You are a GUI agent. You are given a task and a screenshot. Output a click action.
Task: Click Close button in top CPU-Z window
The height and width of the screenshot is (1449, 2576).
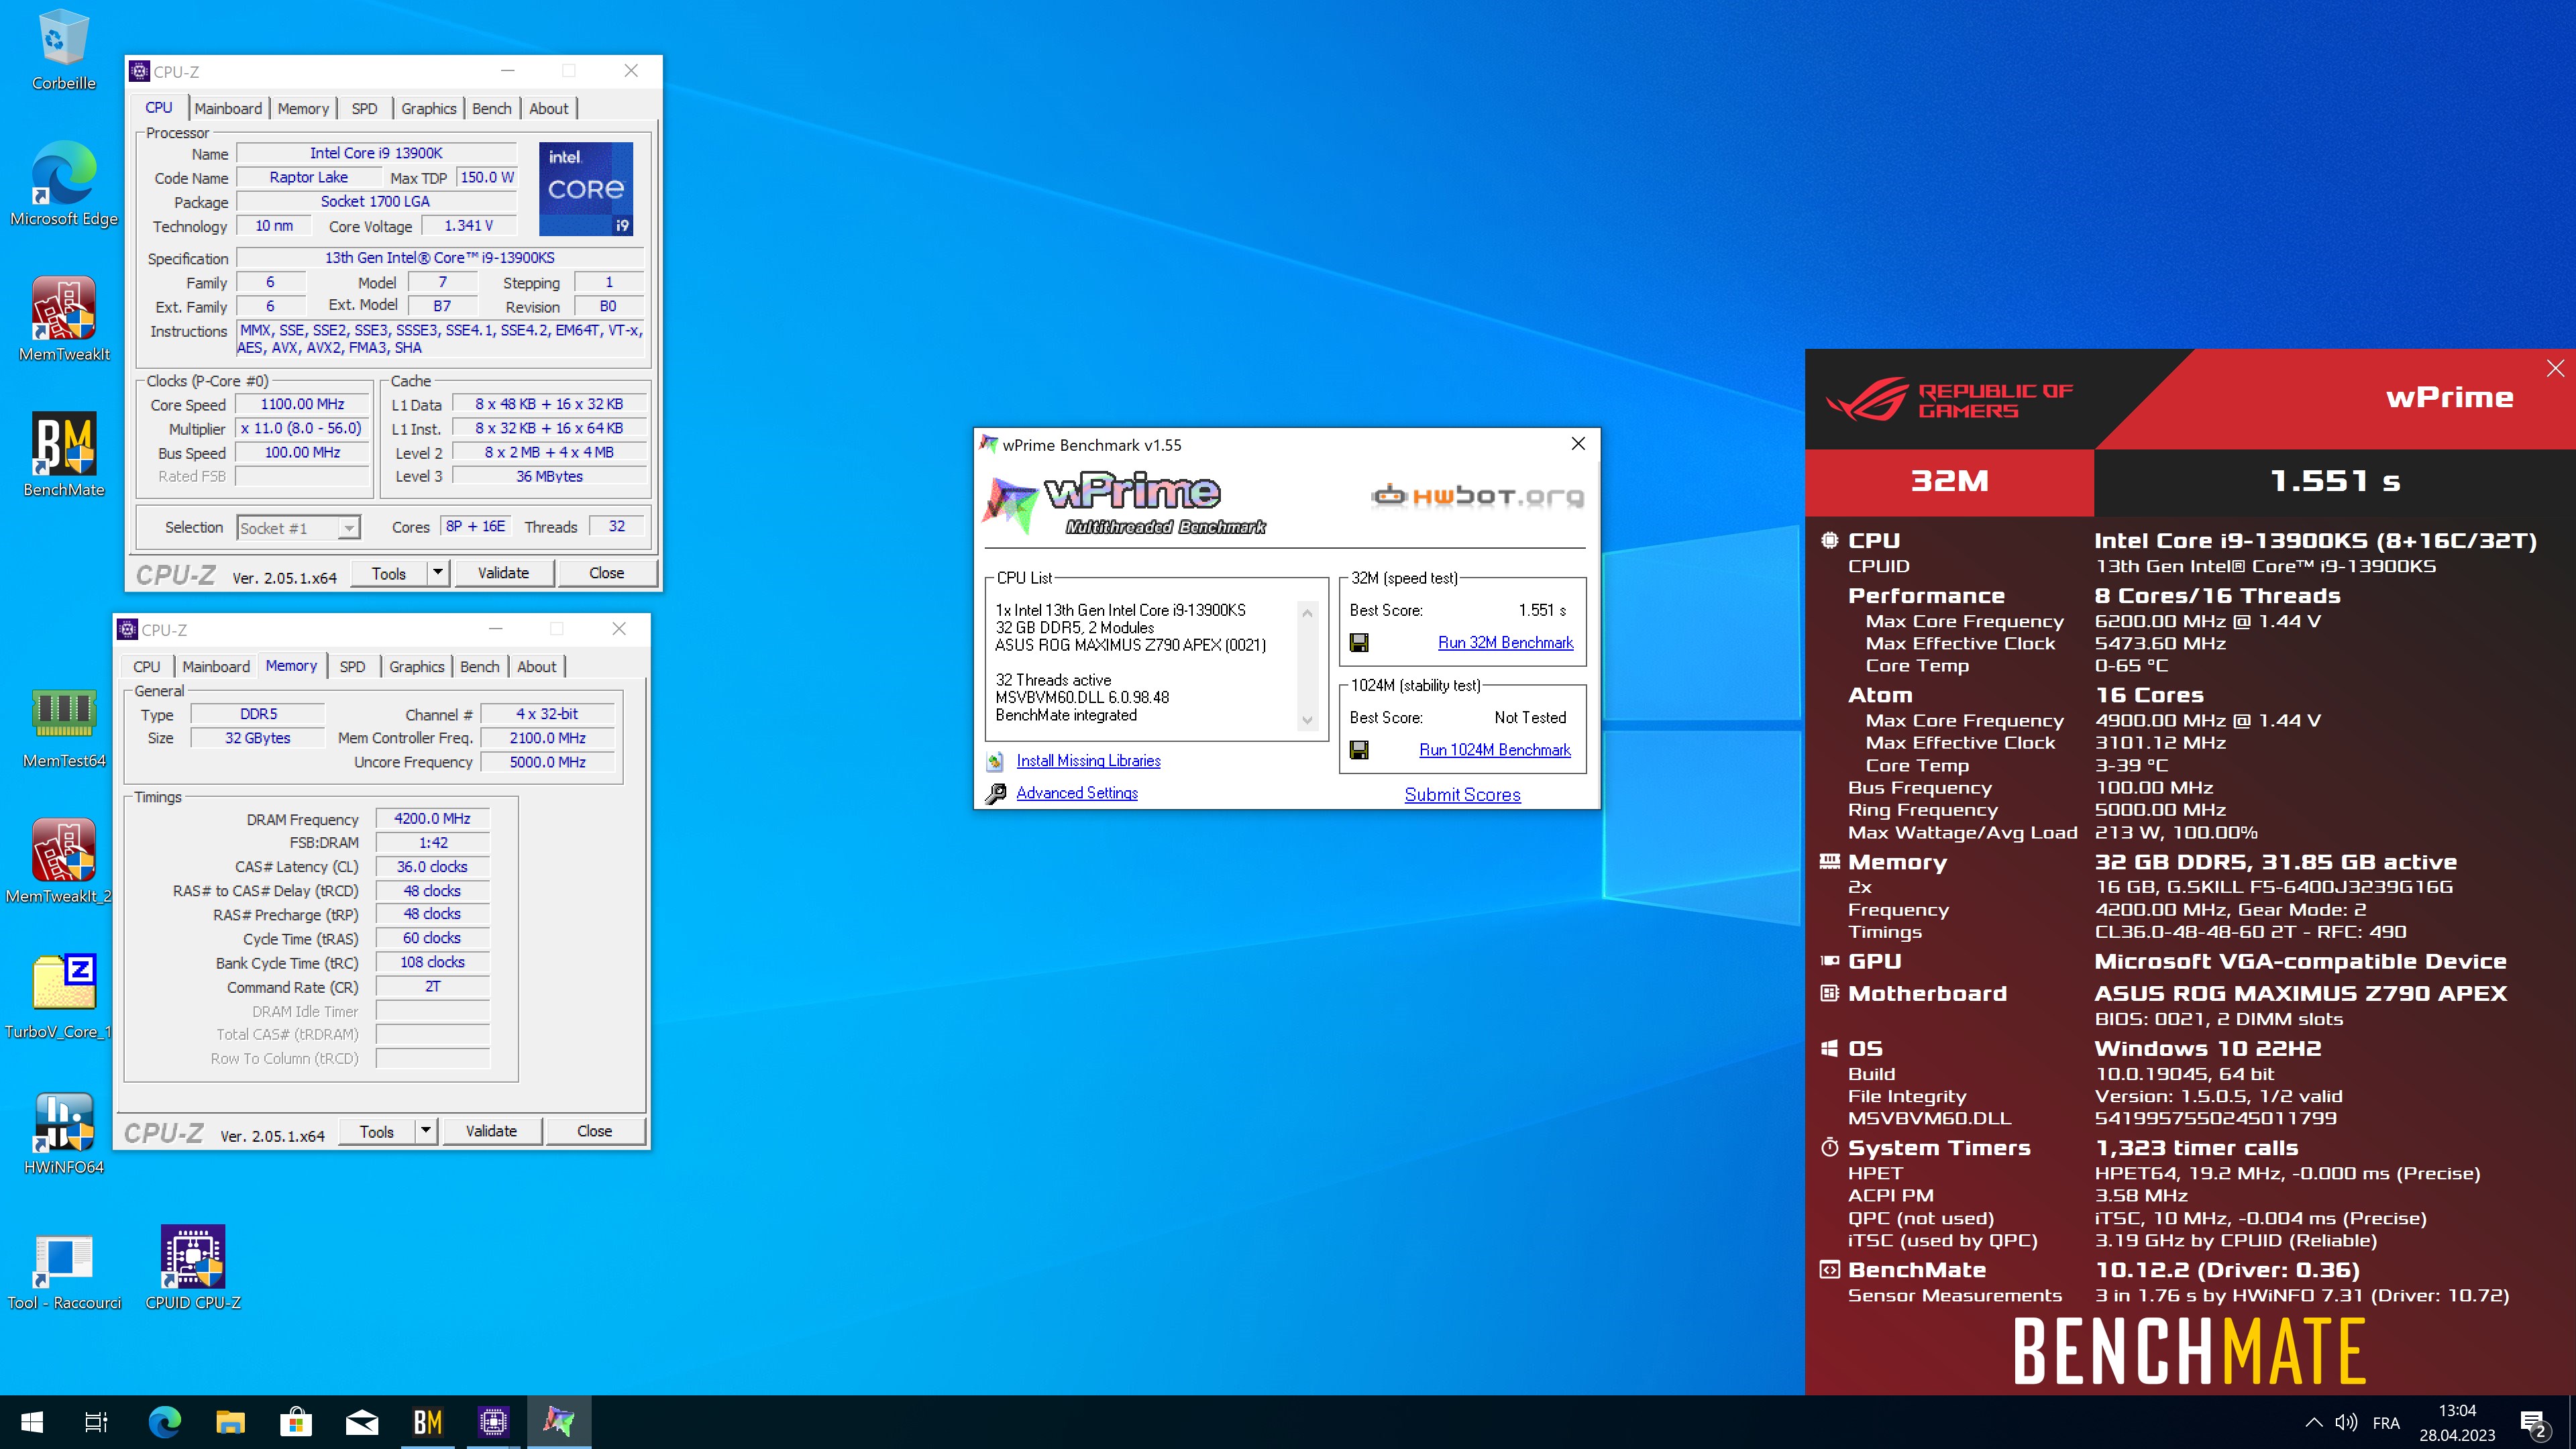607,573
